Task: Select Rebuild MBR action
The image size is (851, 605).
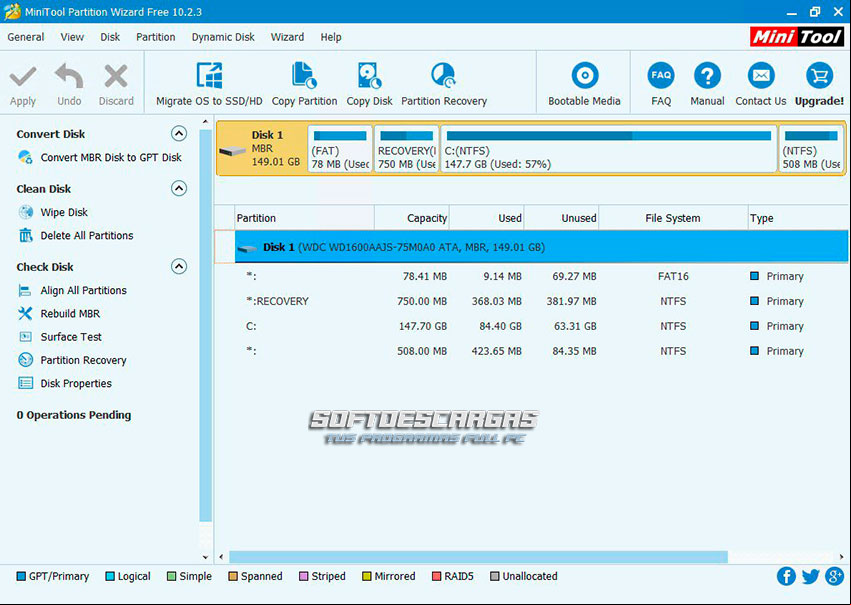Action: (x=59, y=314)
